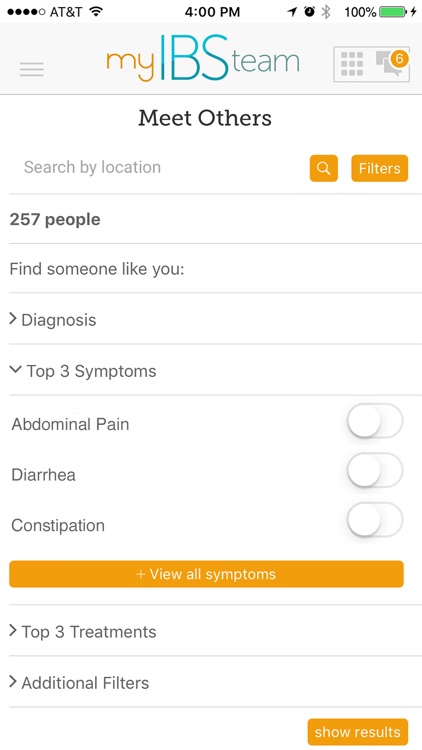Tap the Wi-Fi icon in status bar

pos(97,12)
